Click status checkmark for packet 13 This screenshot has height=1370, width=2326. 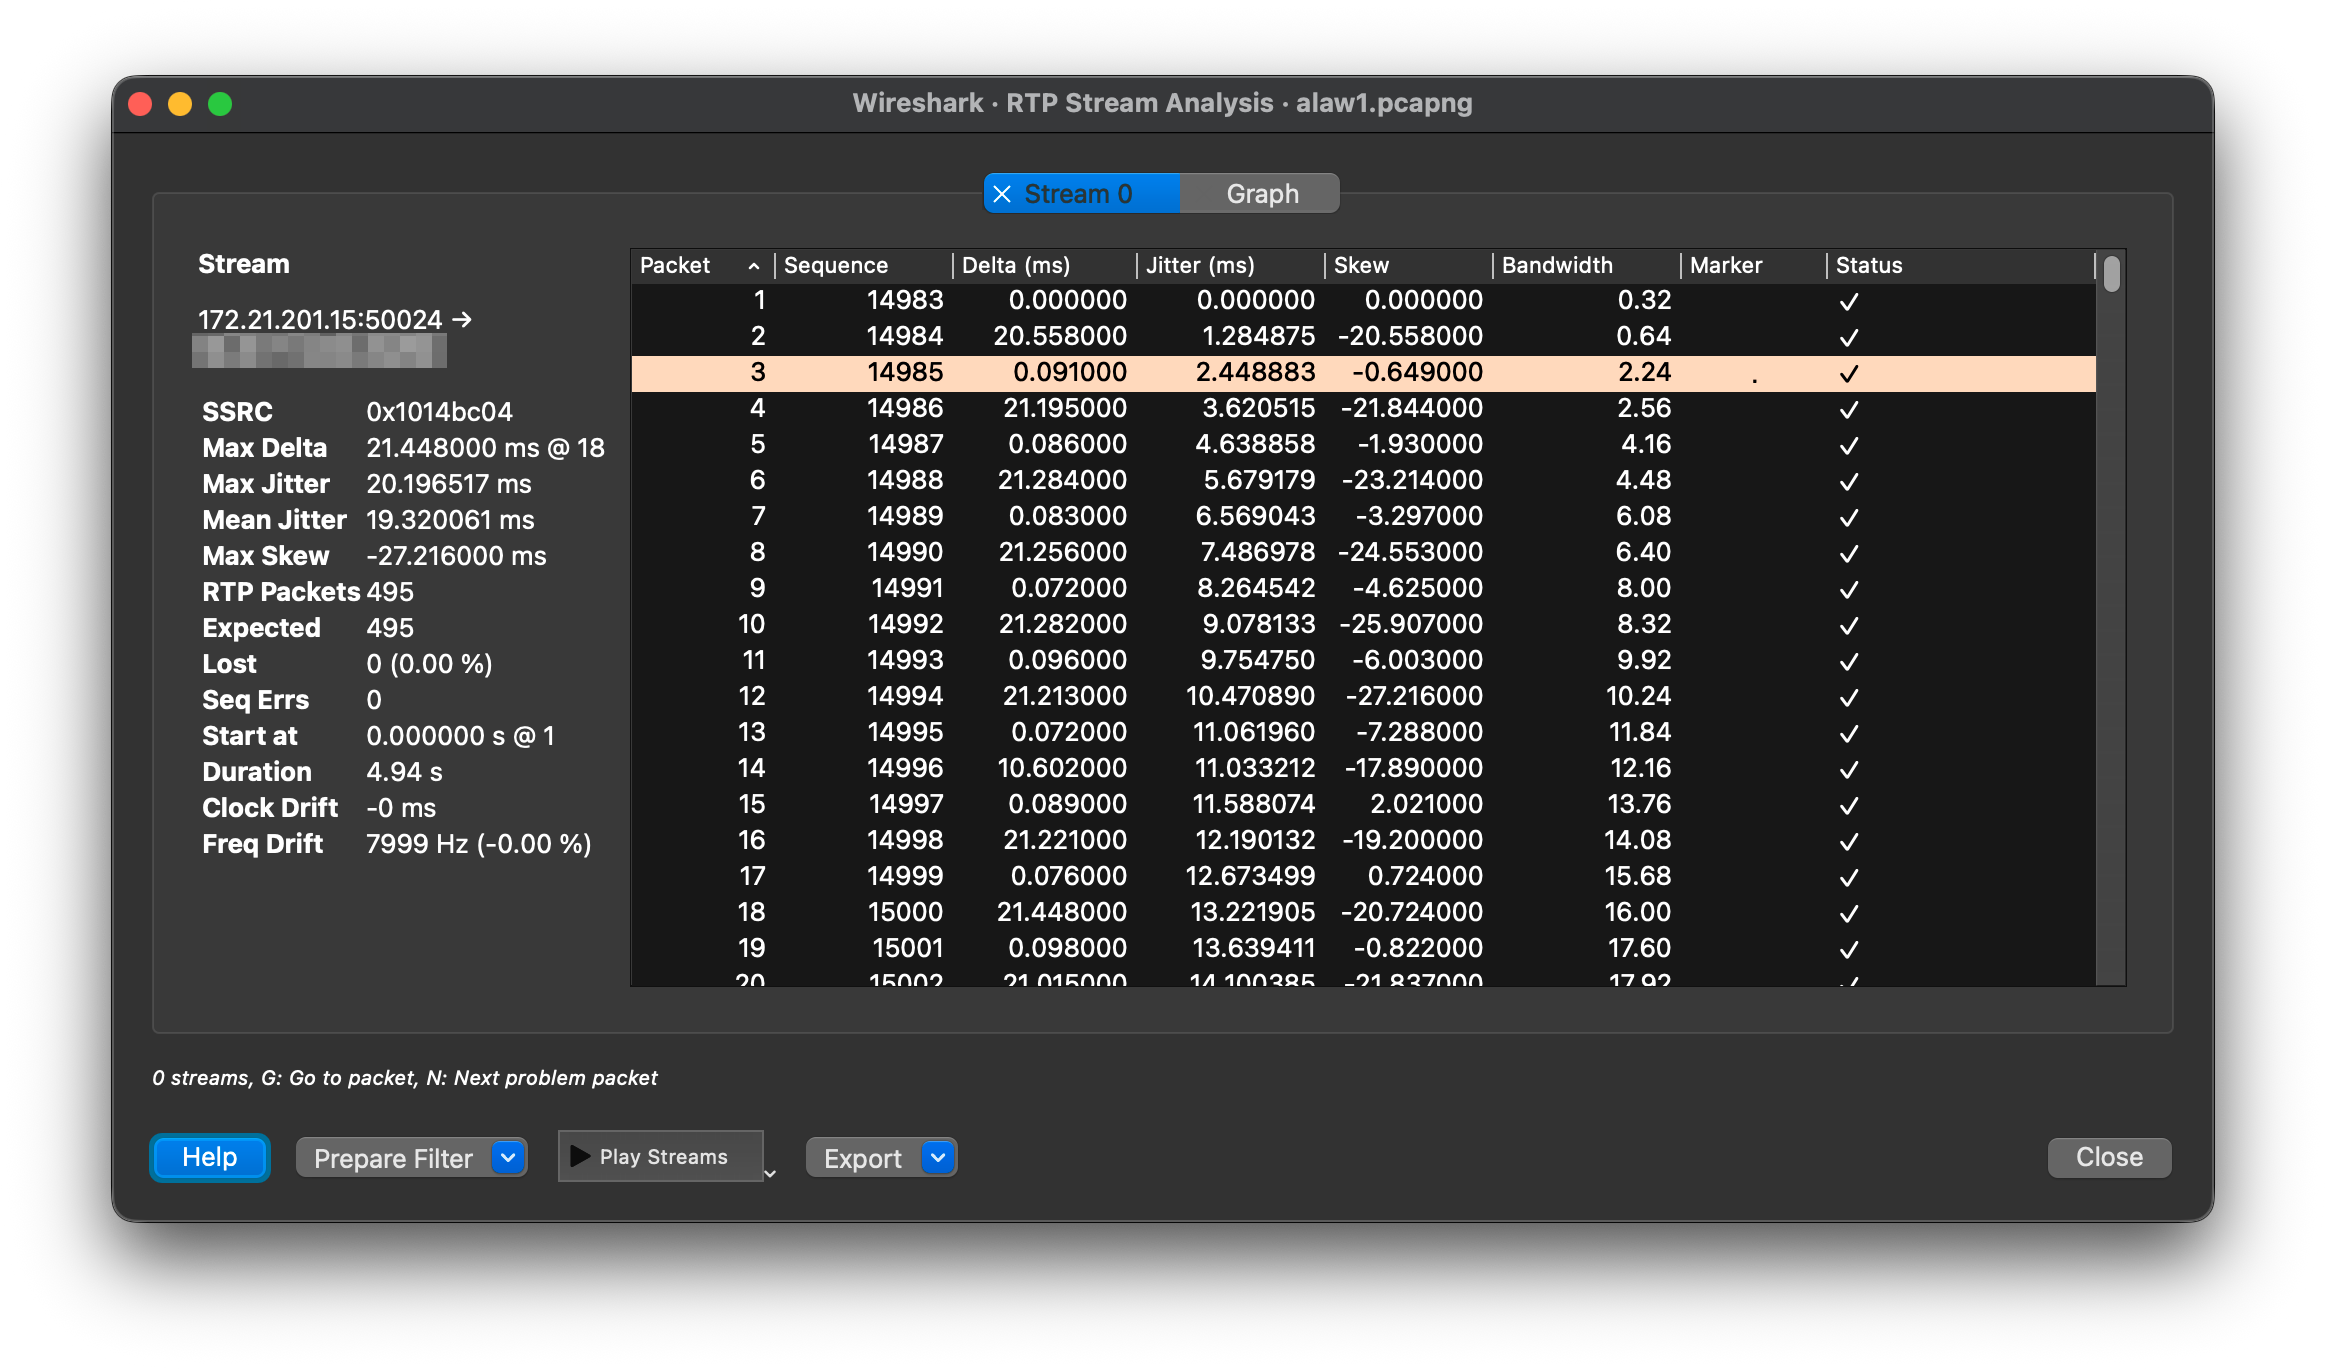click(x=1849, y=733)
